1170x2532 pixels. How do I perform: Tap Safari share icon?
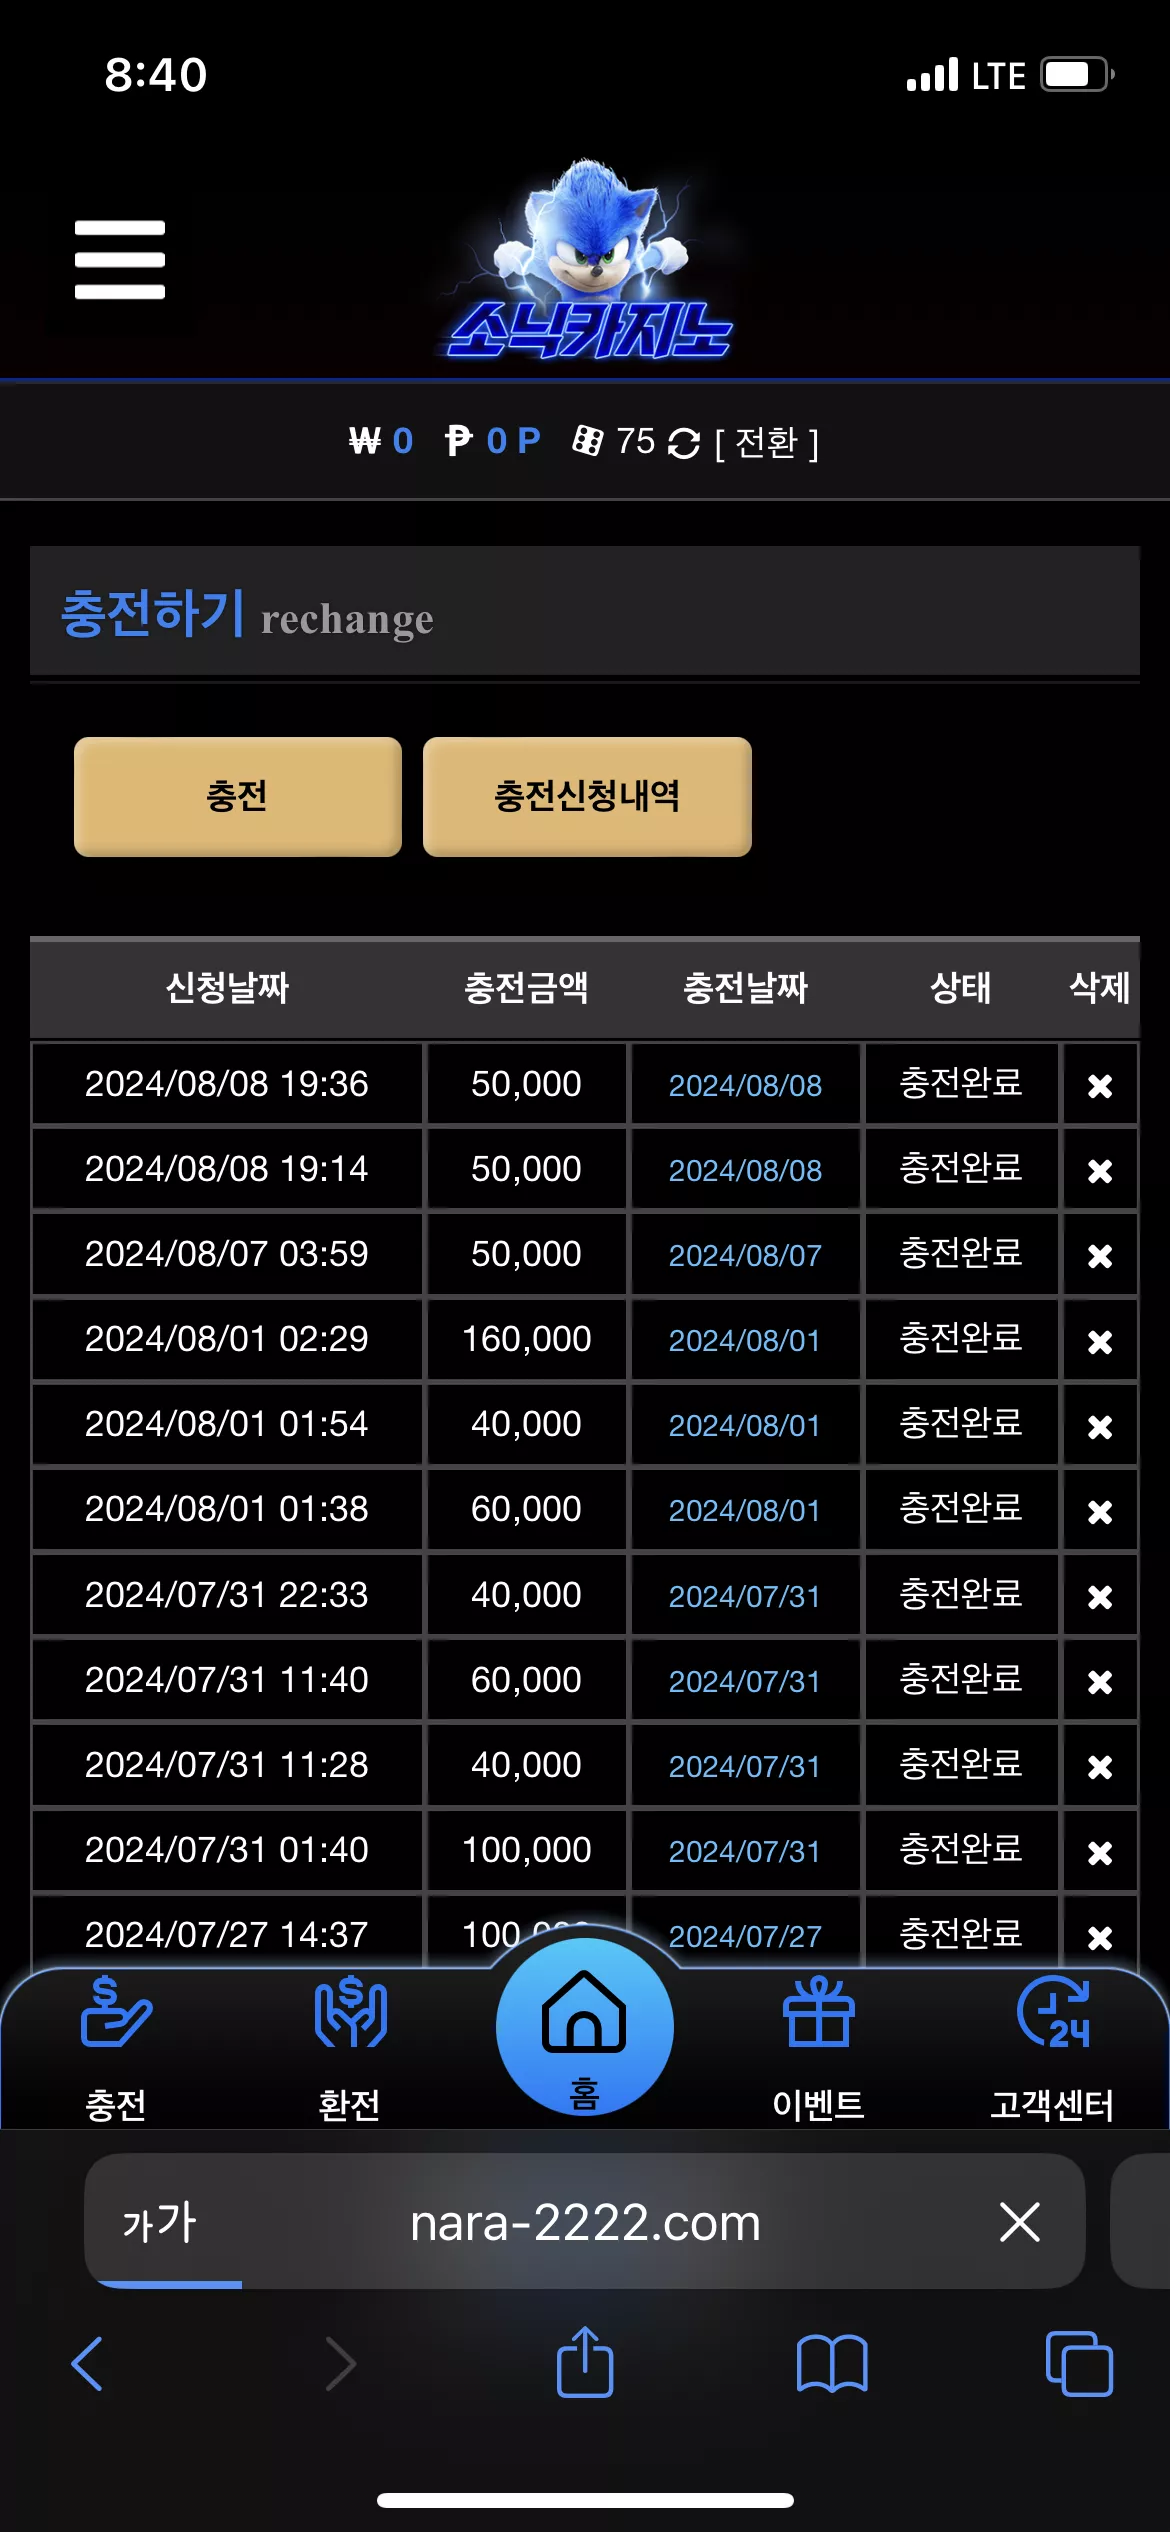click(585, 2362)
